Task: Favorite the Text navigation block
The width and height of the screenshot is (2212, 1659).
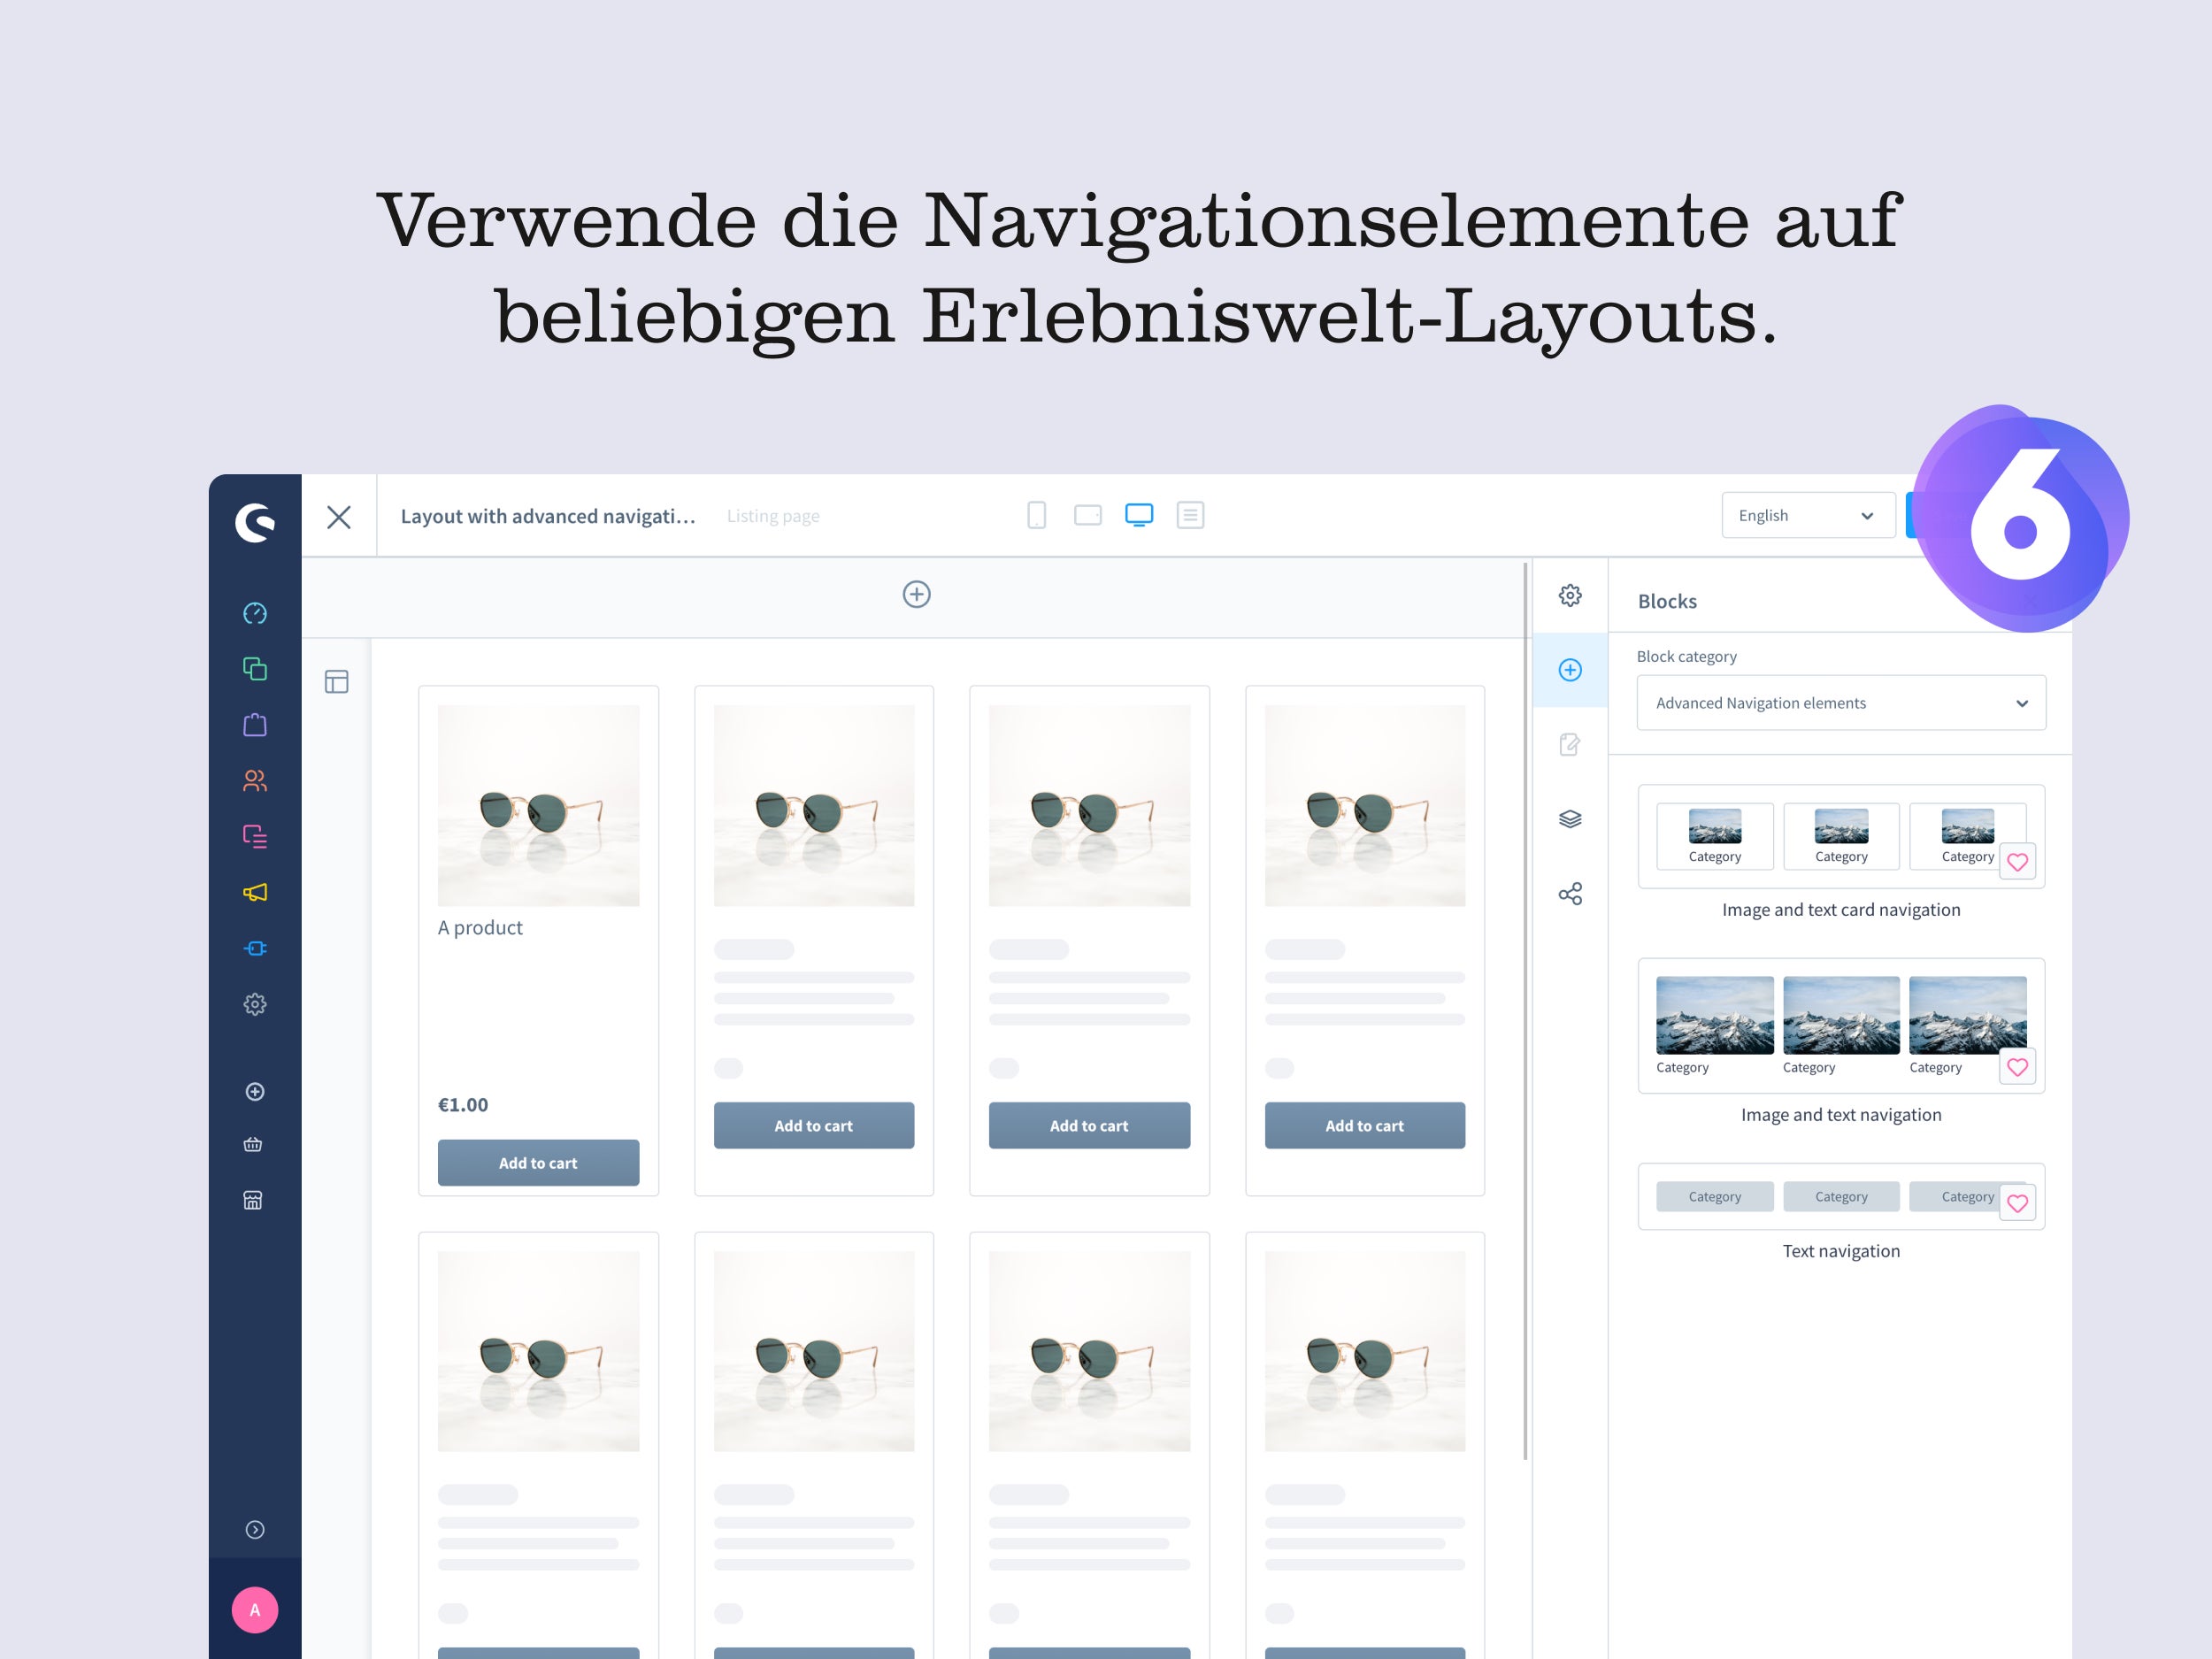Action: coord(2018,1203)
